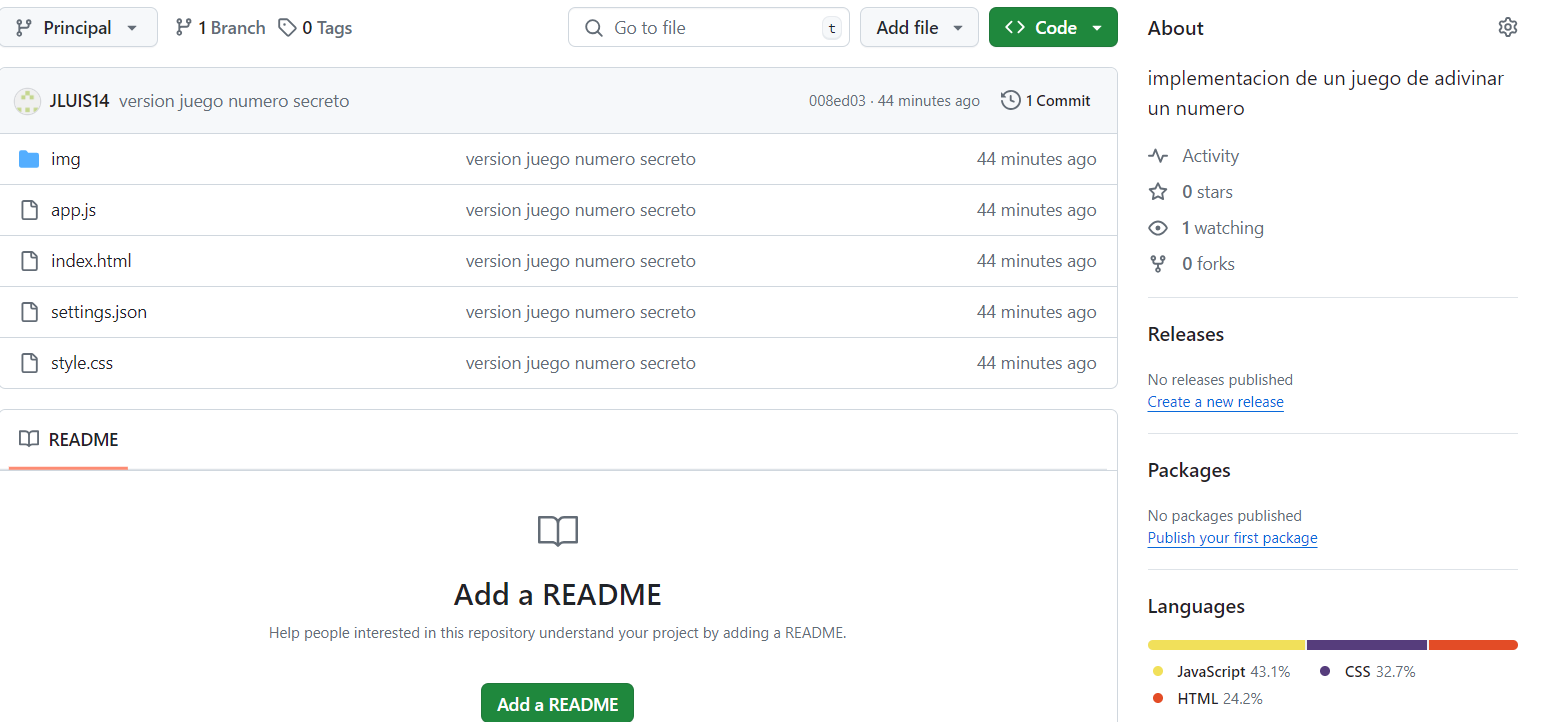
Task: Expand the Add file dropdown
Action: (x=918, y=27)
